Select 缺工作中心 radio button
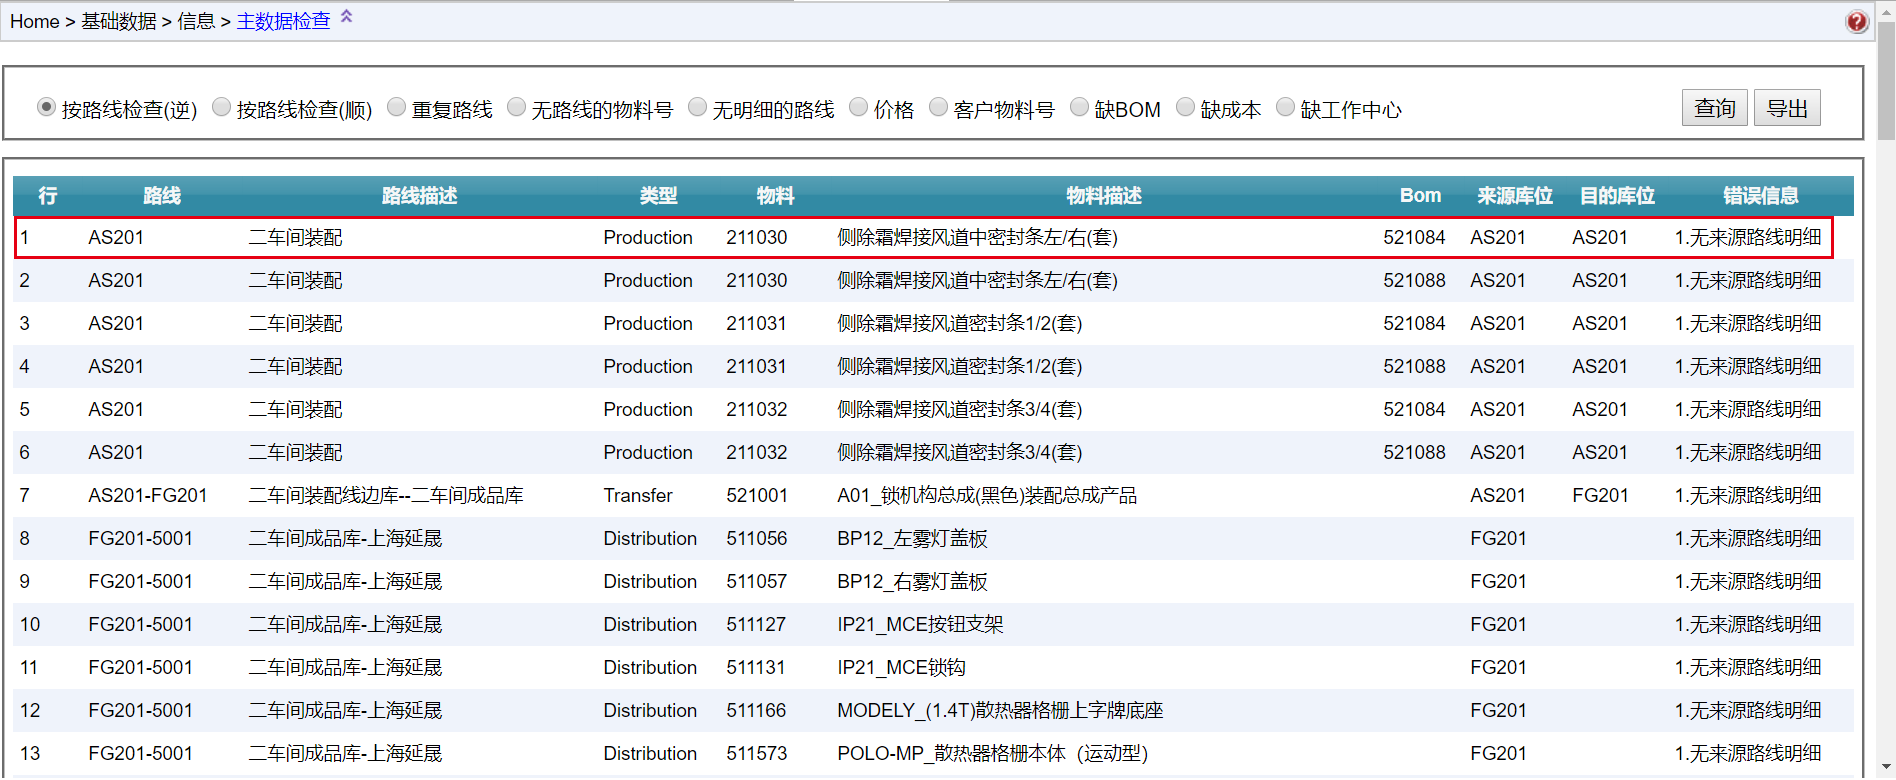 click(x=1286, y=106)
